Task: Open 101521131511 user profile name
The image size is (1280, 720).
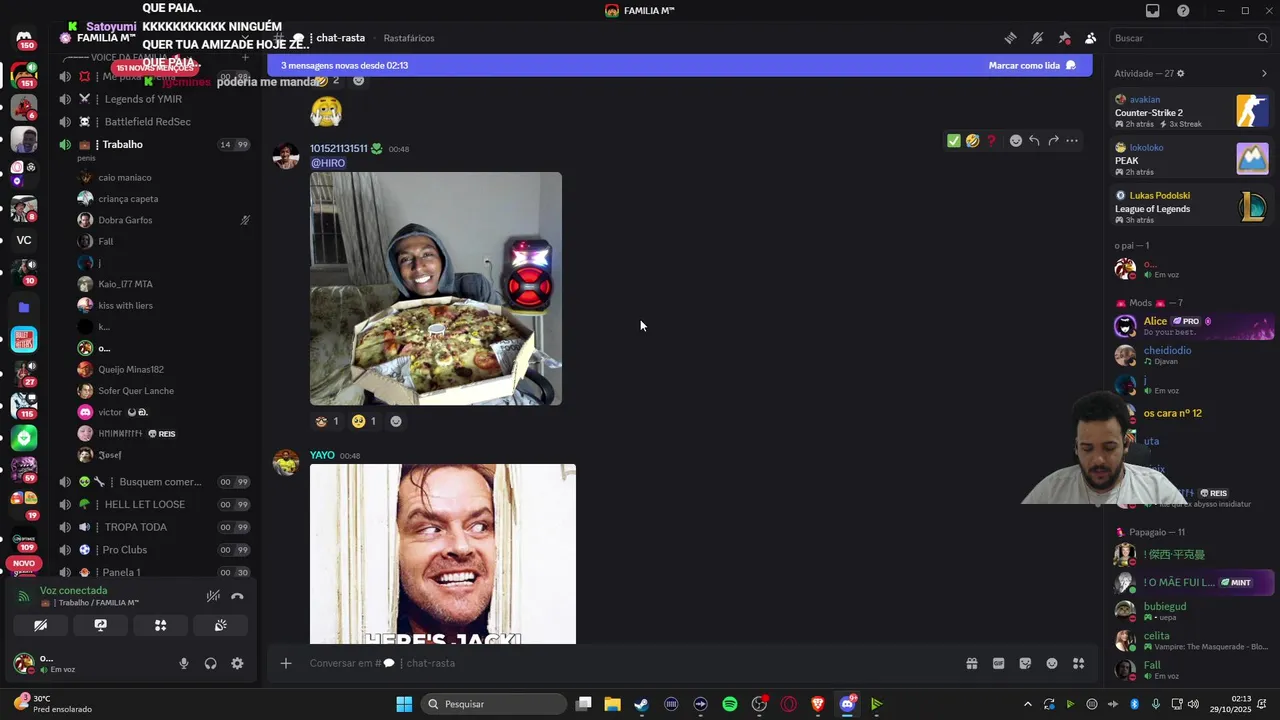Action: point(338,148)
